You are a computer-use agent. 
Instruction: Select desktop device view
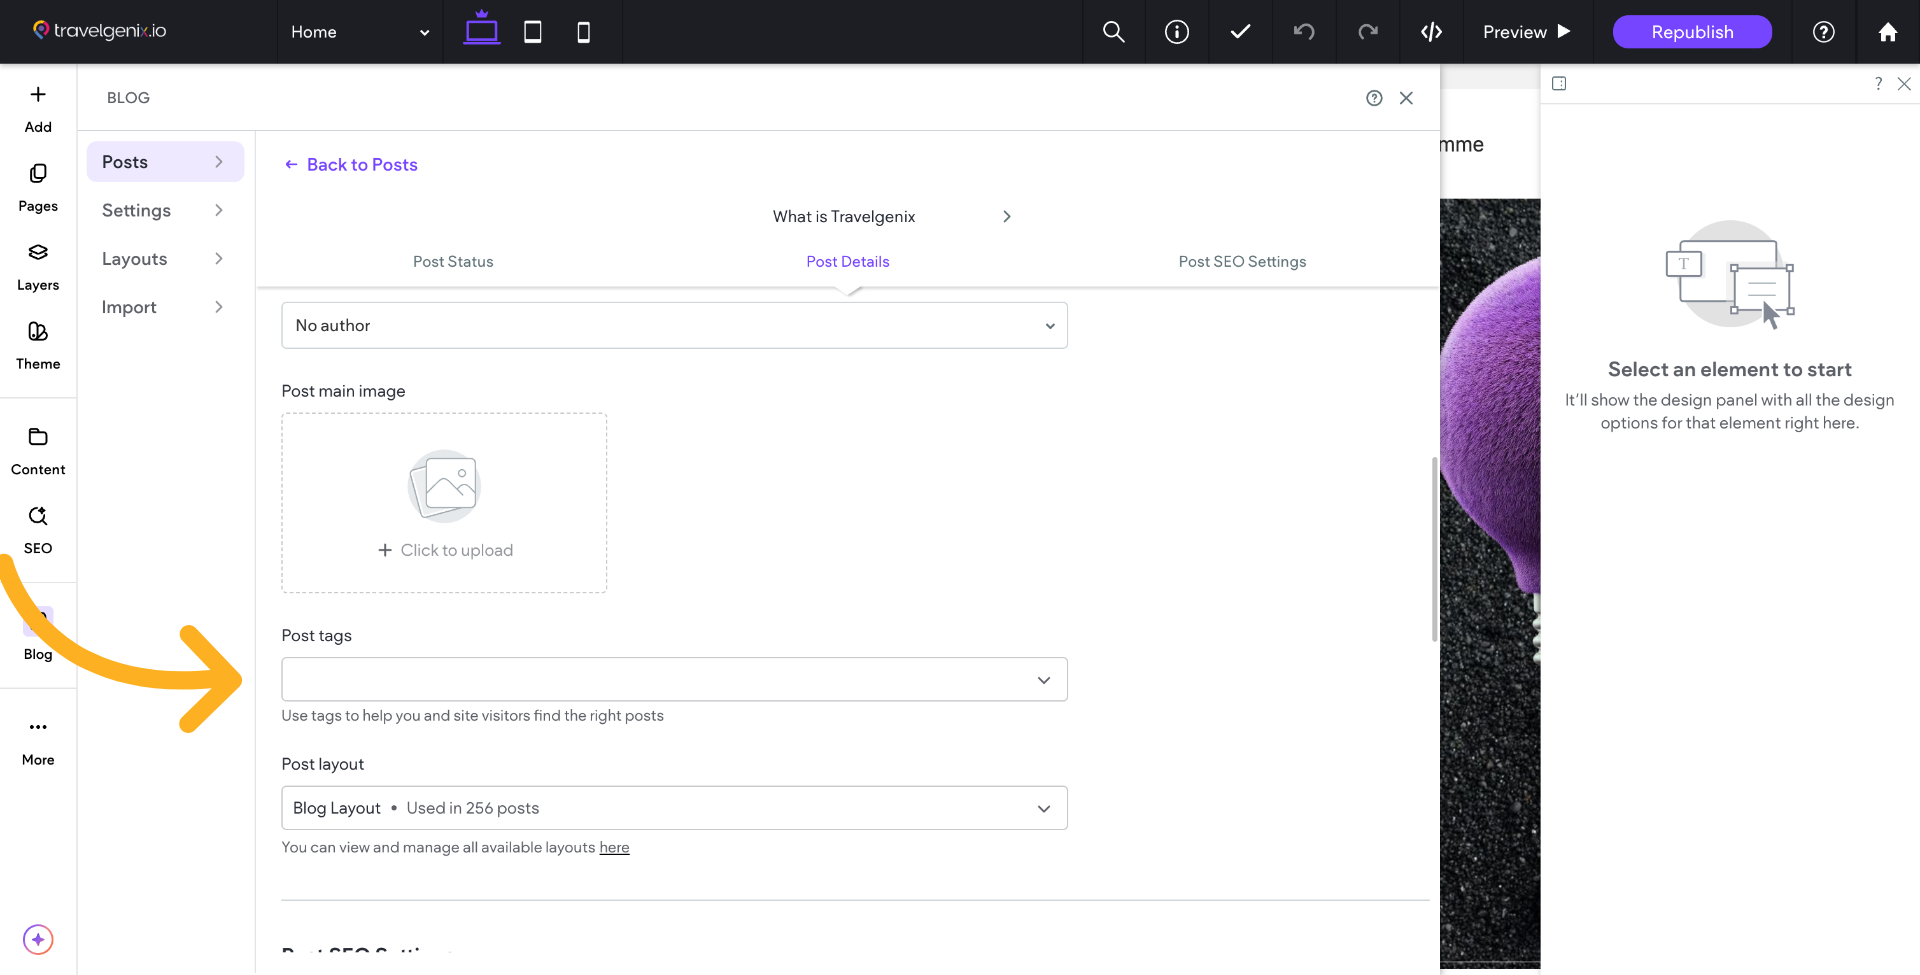coord(481,31)
